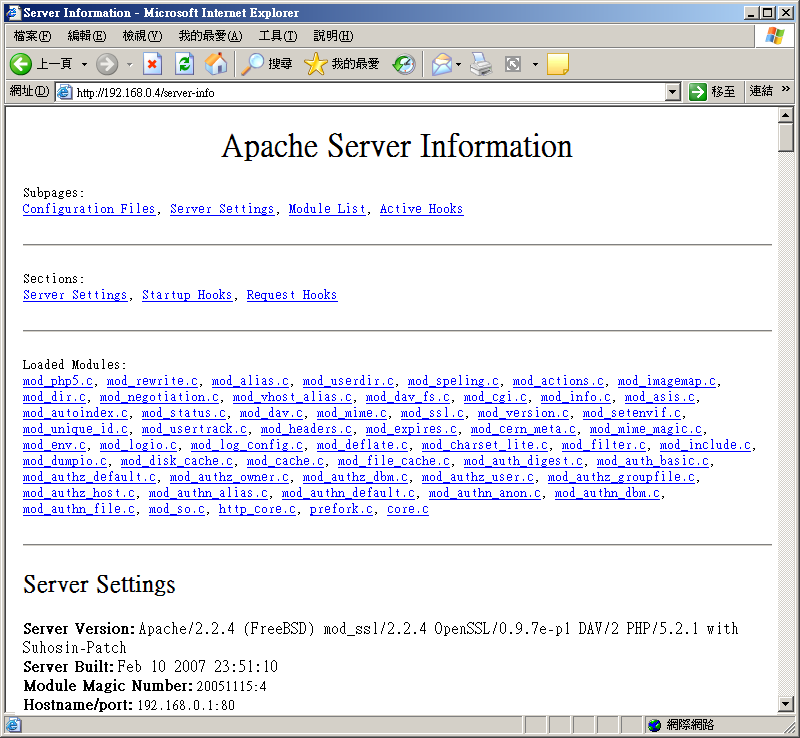Open the mod_ssl.c module link
The width and height of the screenshot is (800, 738).
coord(432,413)
